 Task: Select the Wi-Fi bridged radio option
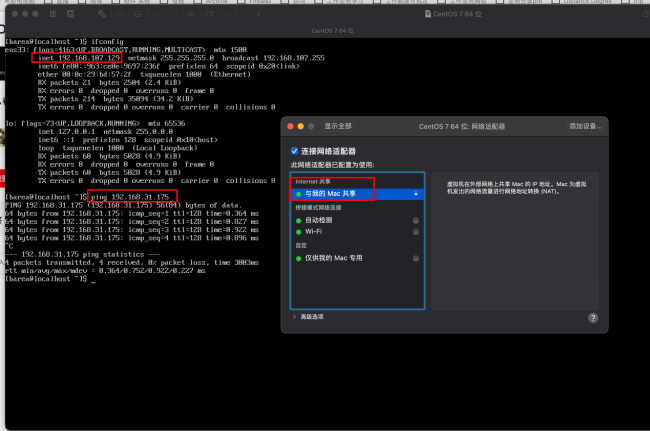pos(416,232)
